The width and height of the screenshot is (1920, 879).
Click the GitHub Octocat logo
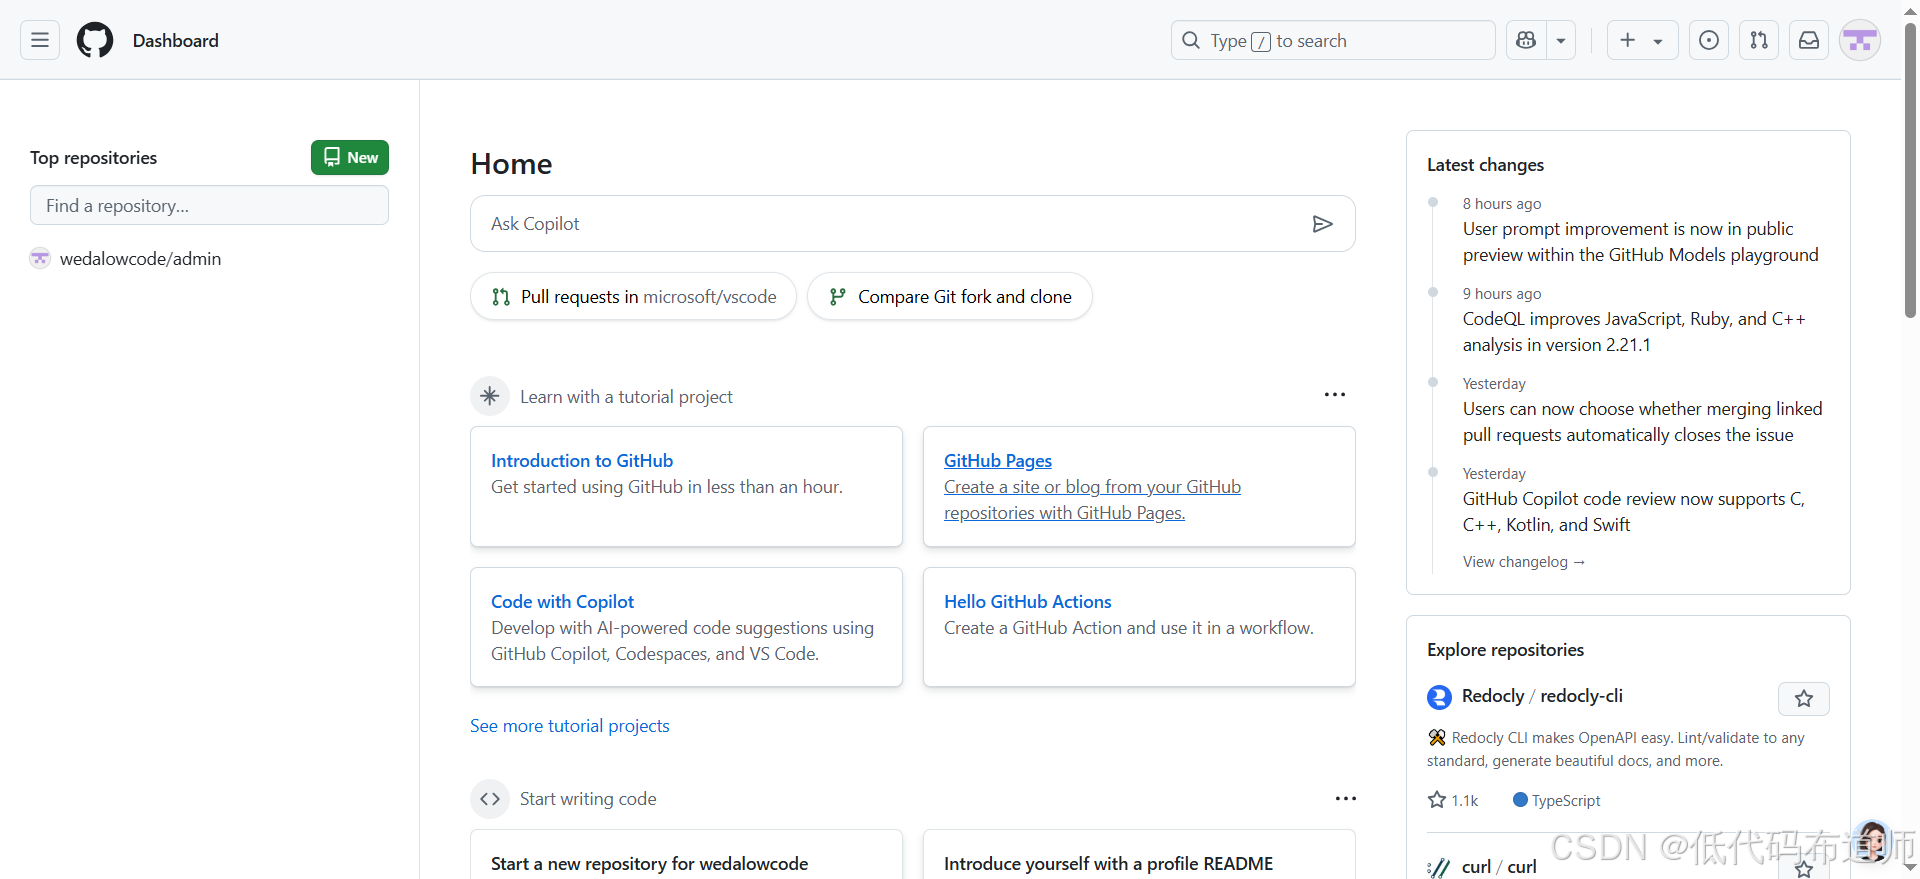95,40
